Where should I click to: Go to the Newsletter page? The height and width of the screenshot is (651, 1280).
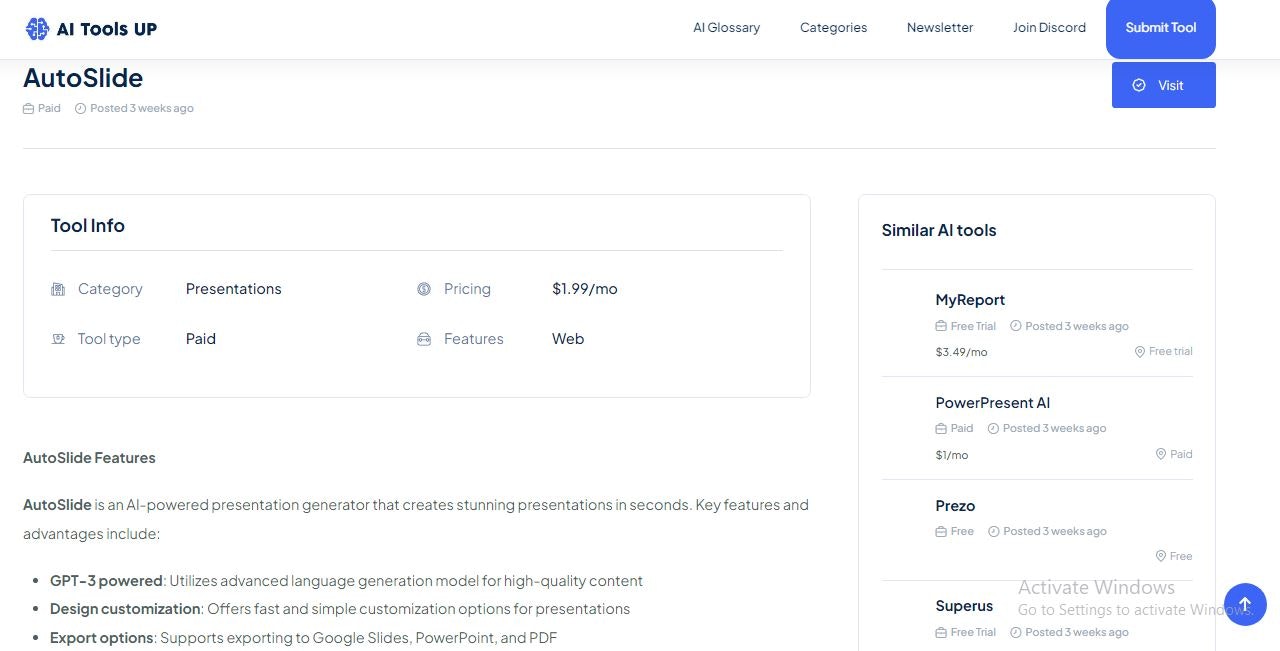pyautogui.click(x=940, y=28)
